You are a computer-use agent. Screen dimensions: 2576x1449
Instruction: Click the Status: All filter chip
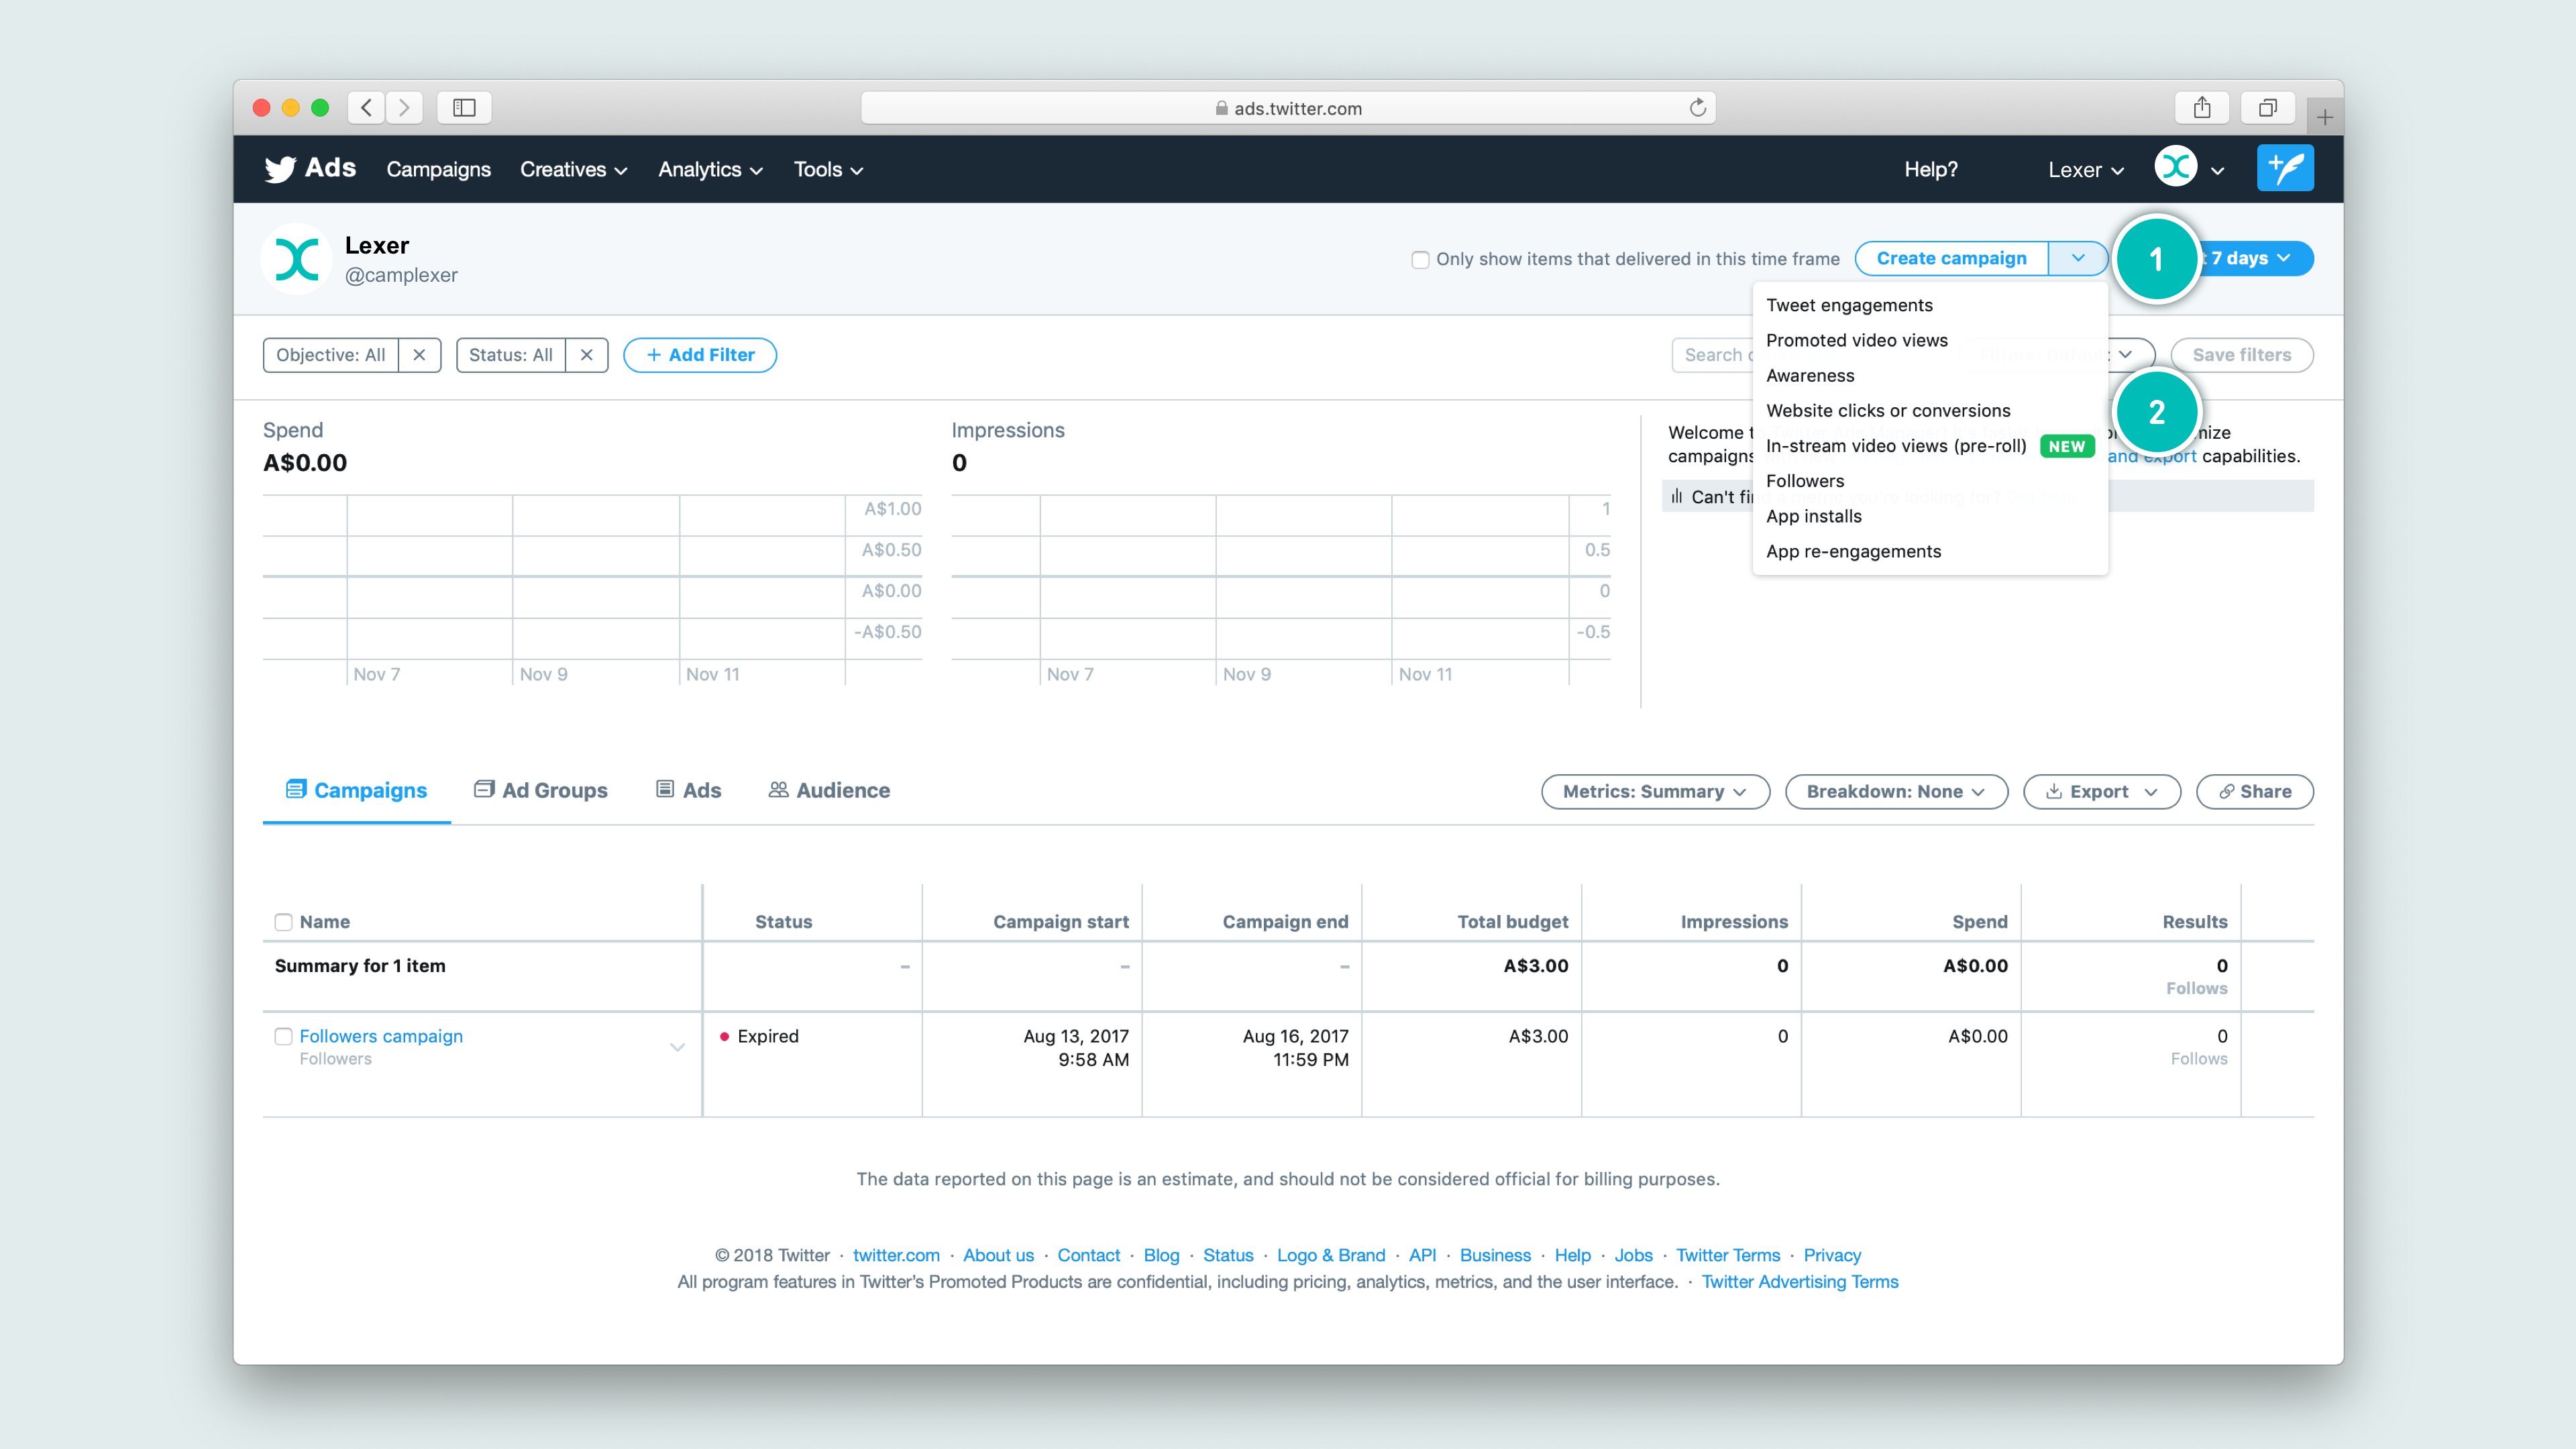pos(510,355)
